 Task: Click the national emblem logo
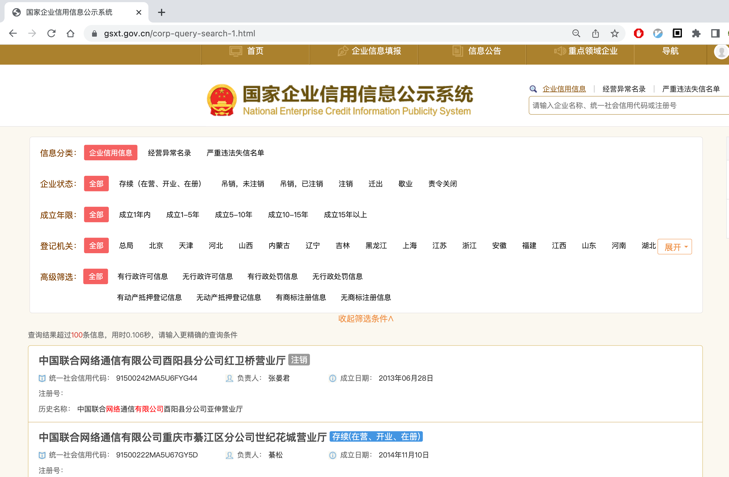click(222, 100)
